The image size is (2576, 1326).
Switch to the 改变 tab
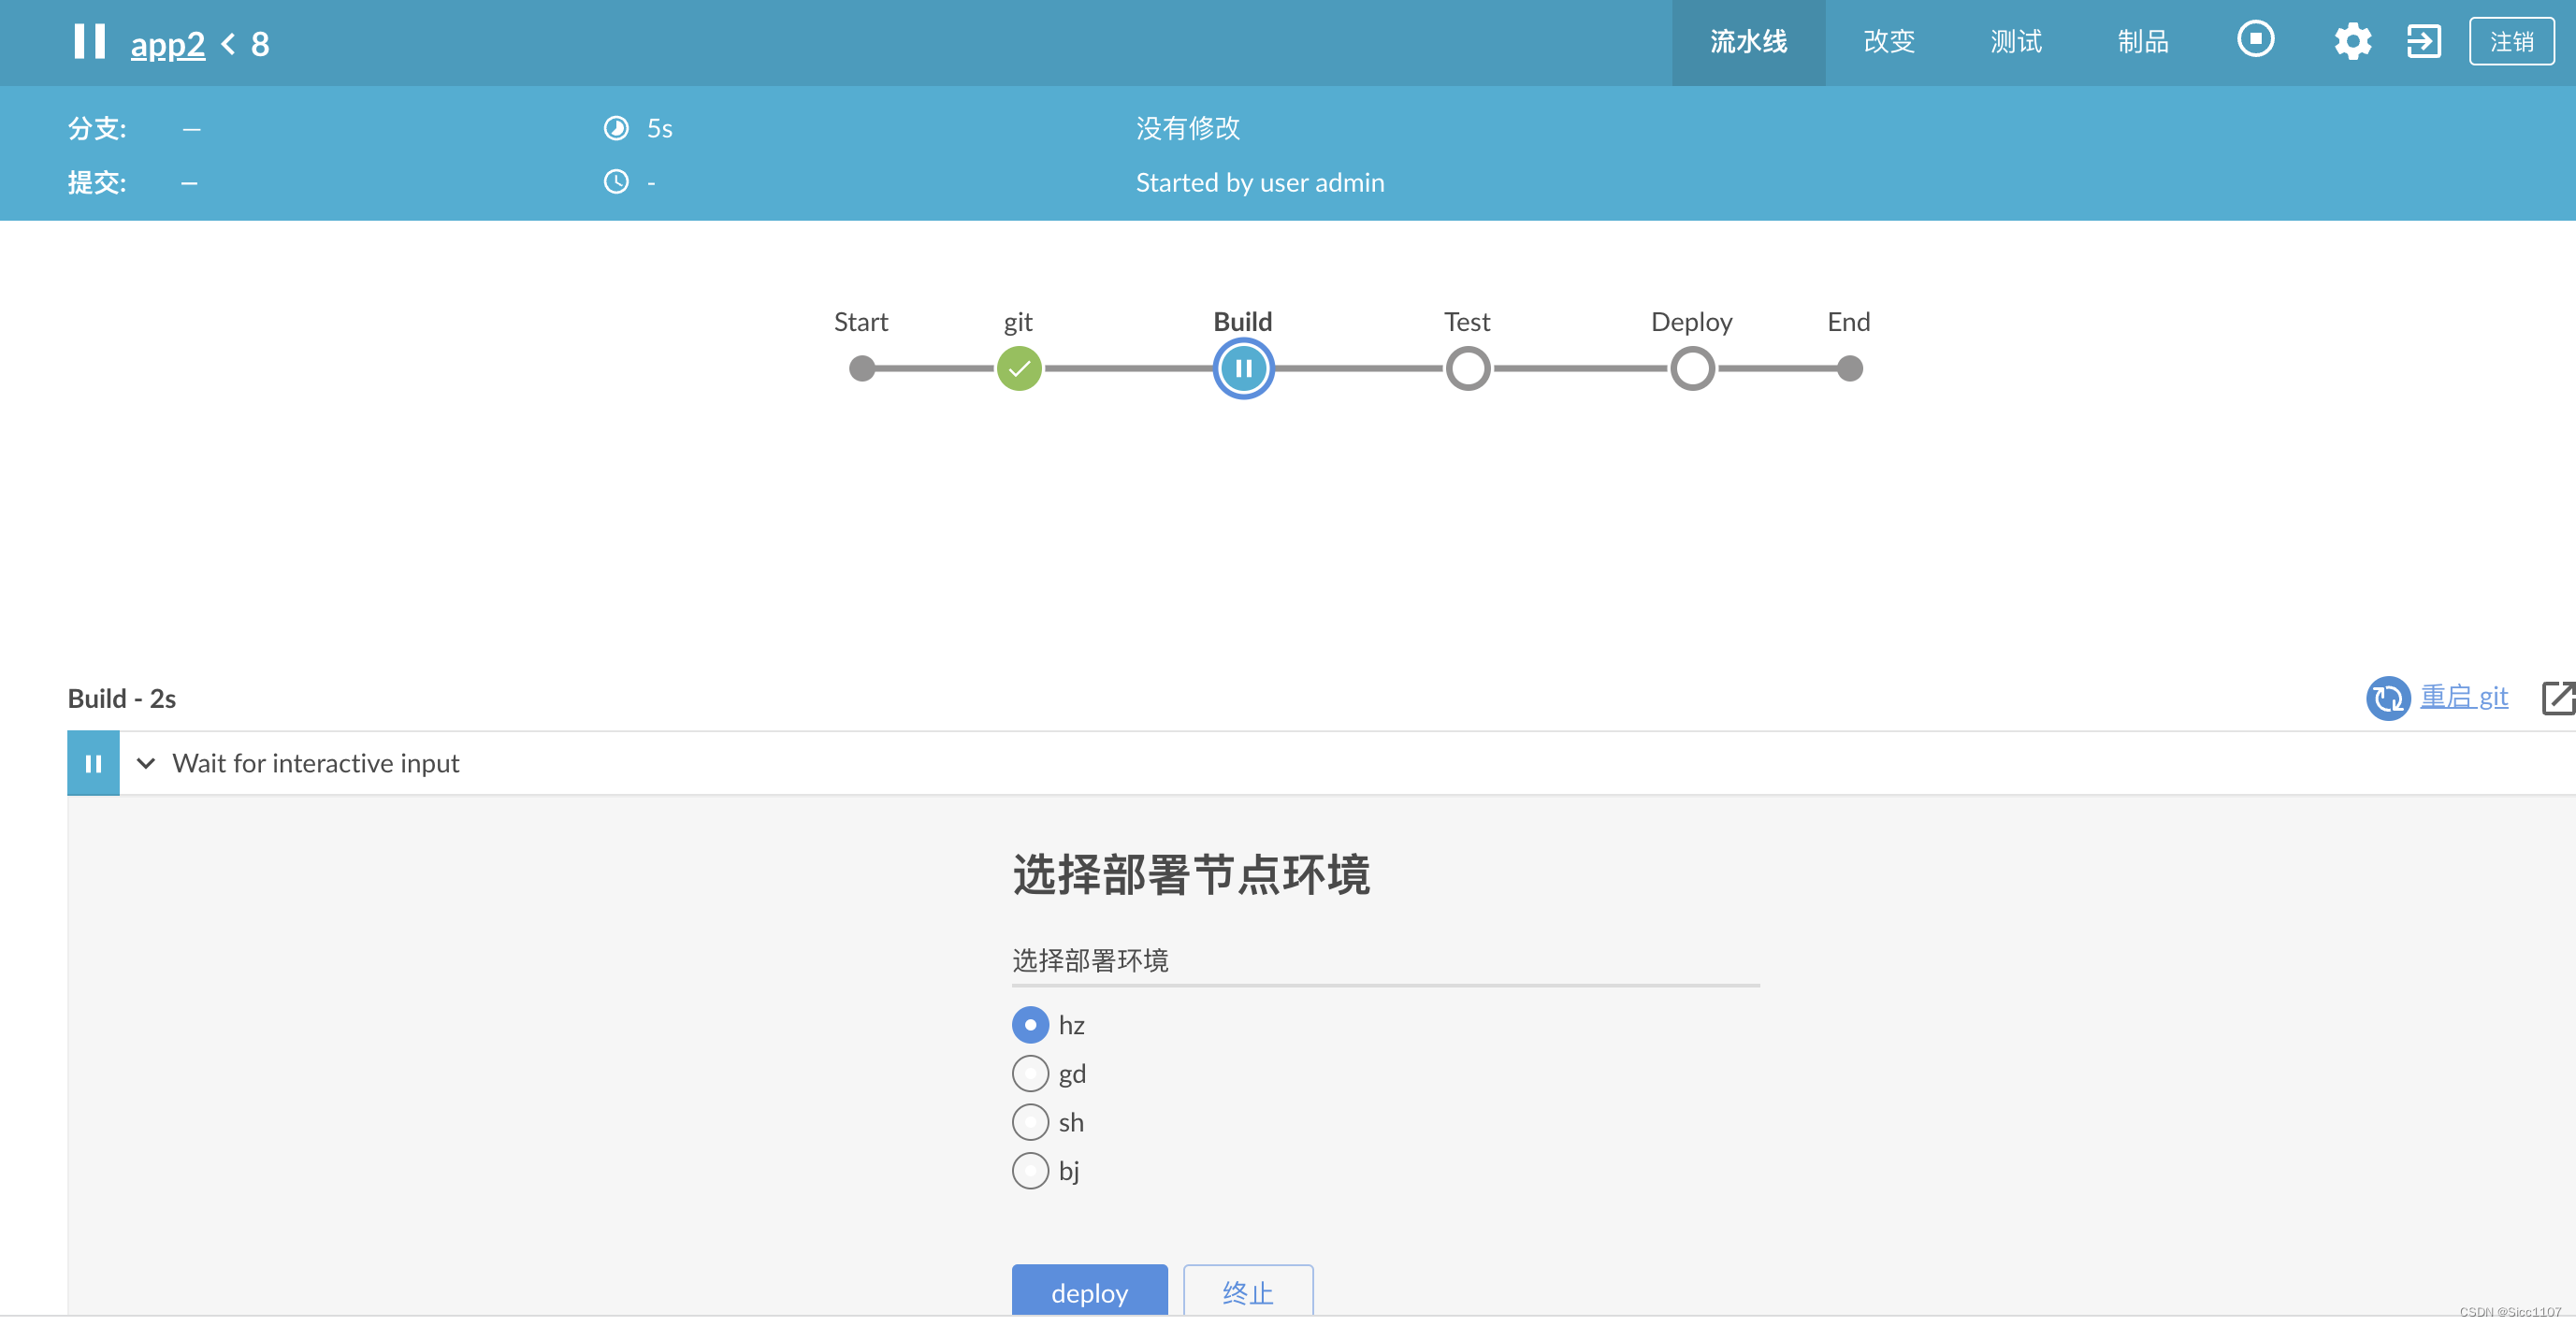coord(1888,42)
